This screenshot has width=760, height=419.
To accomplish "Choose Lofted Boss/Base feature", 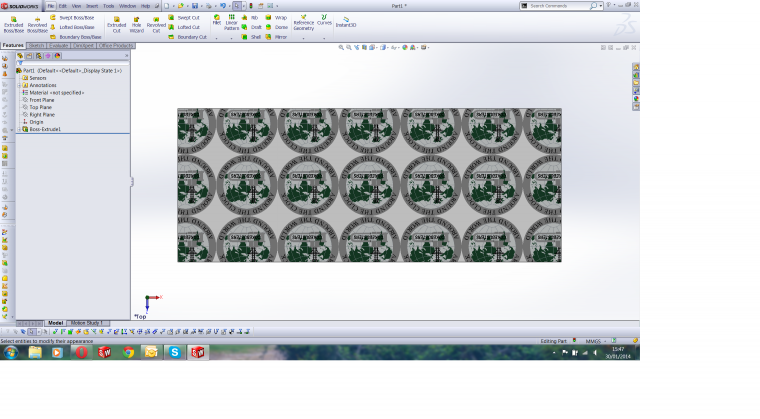I will point(72,27).
